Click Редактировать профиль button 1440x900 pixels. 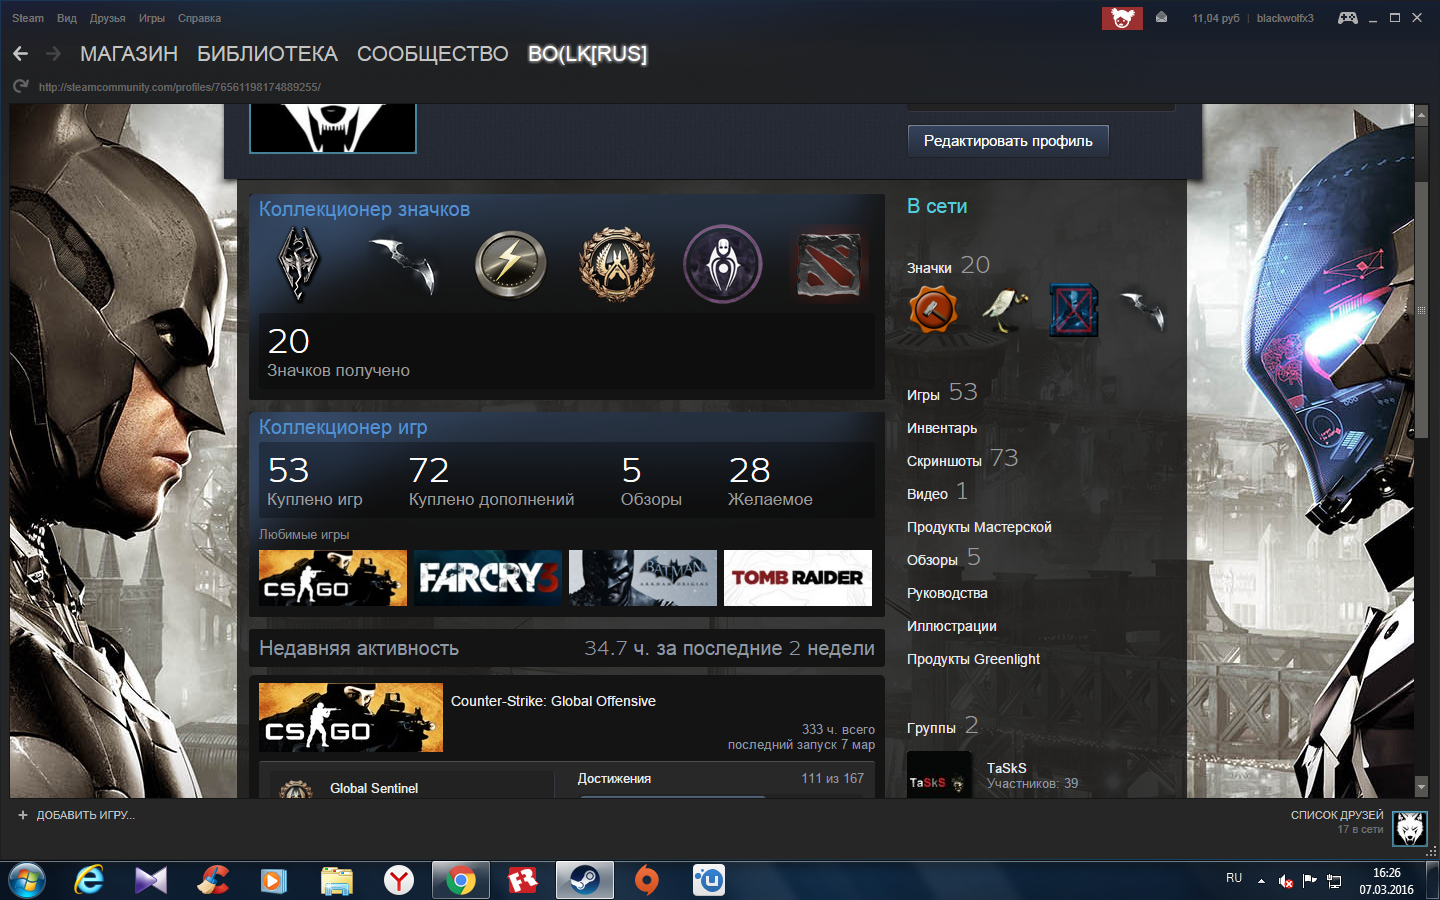1008,141
